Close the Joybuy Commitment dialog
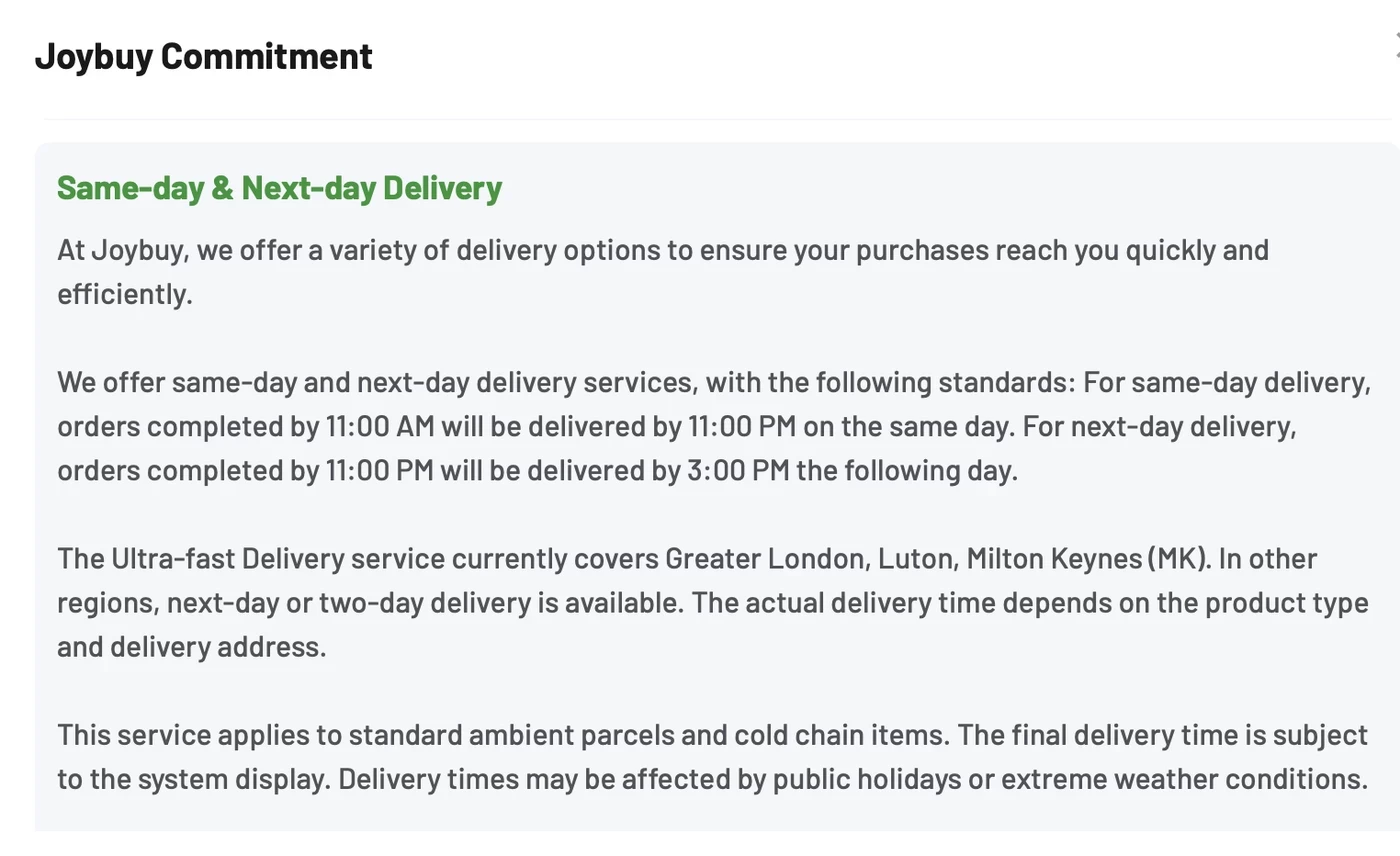Viewport: 1400px width, 856px height. coord(1396,46)
